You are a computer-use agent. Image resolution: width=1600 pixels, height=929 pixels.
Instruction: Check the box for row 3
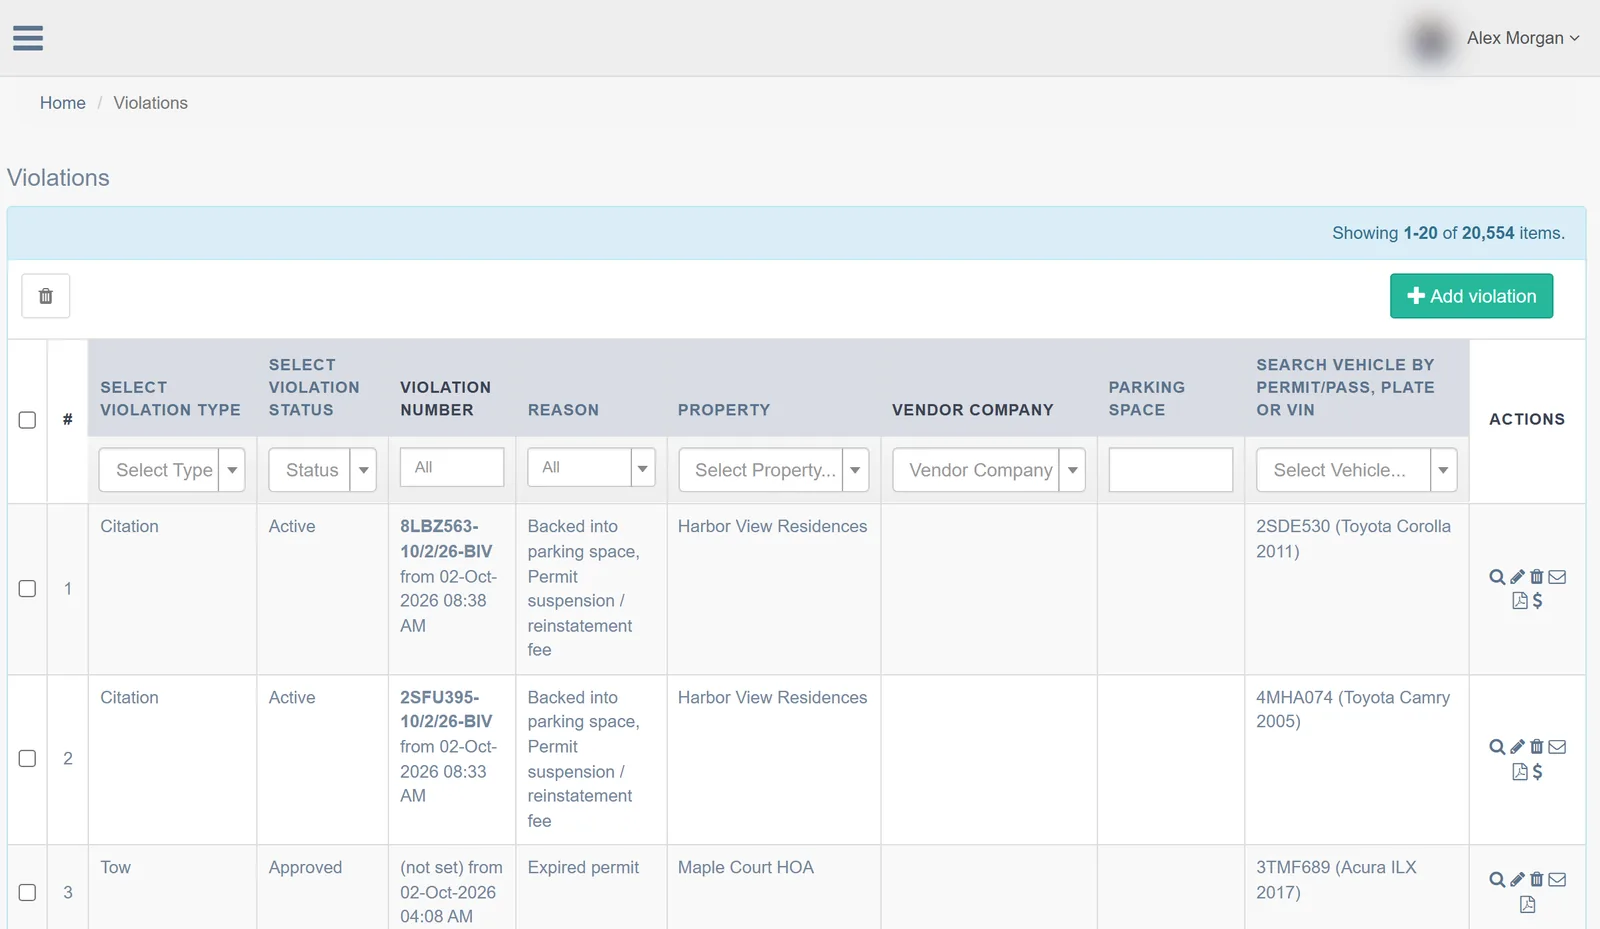pyautogui.click(x=28, y=892)
